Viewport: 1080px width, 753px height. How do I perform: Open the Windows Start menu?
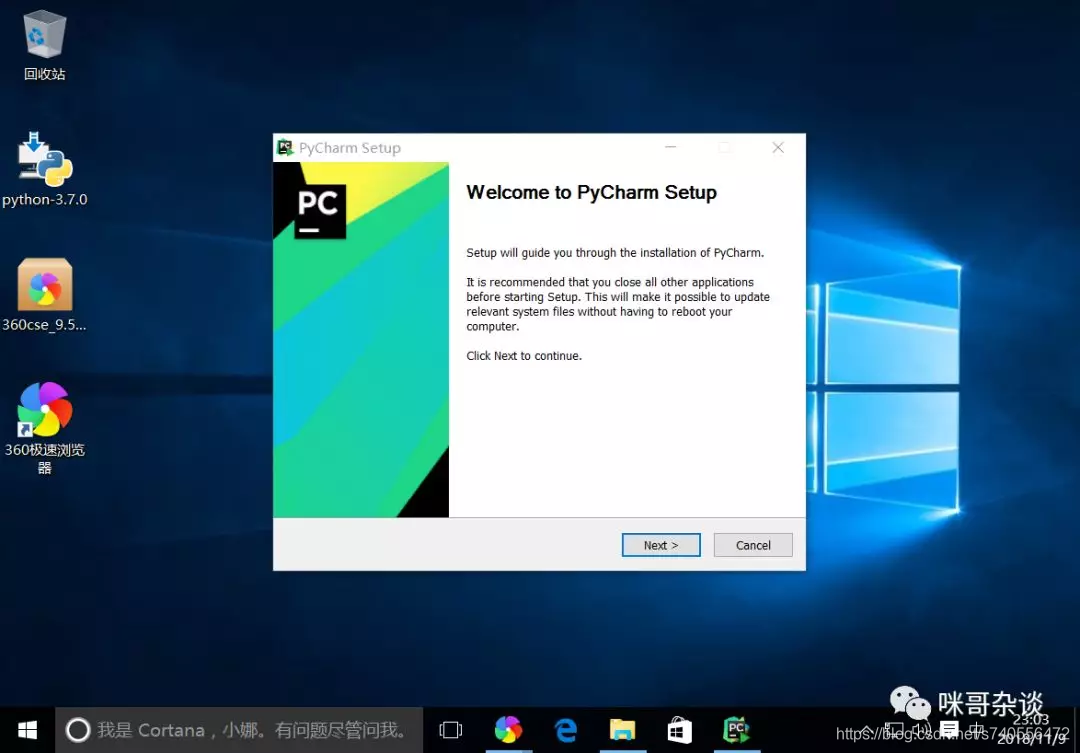point(27,730)
